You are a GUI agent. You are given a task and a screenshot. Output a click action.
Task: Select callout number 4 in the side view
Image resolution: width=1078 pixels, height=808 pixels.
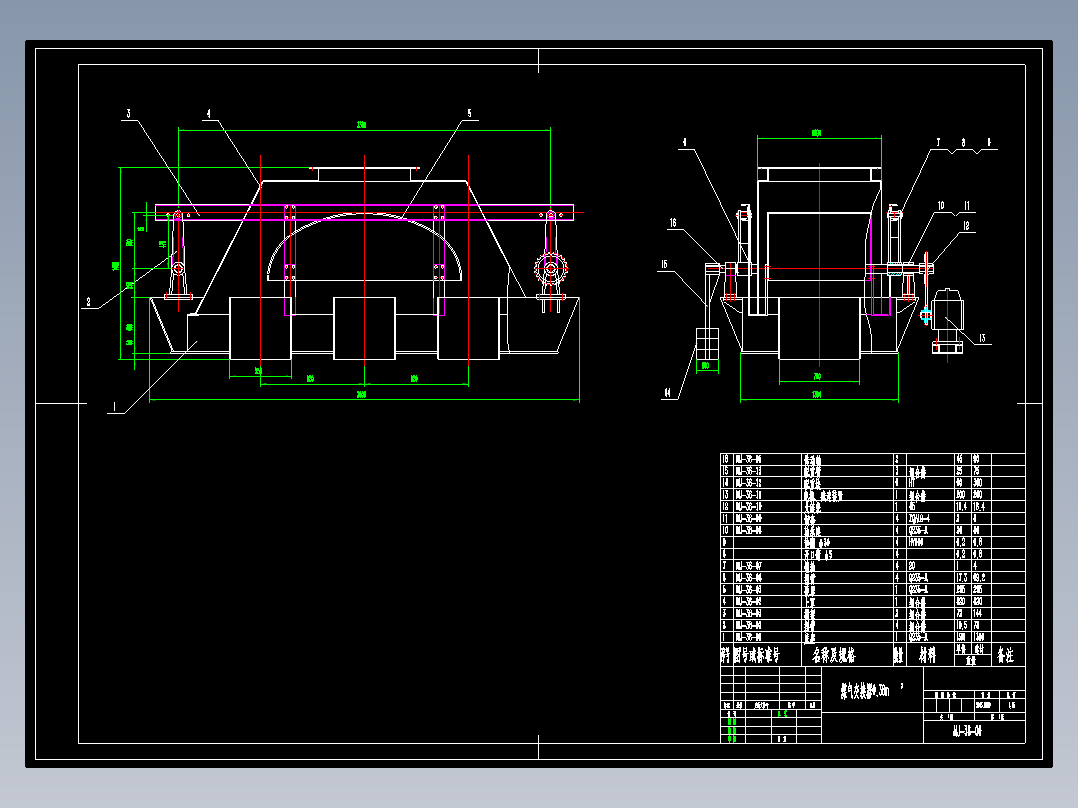coord(684,143)
